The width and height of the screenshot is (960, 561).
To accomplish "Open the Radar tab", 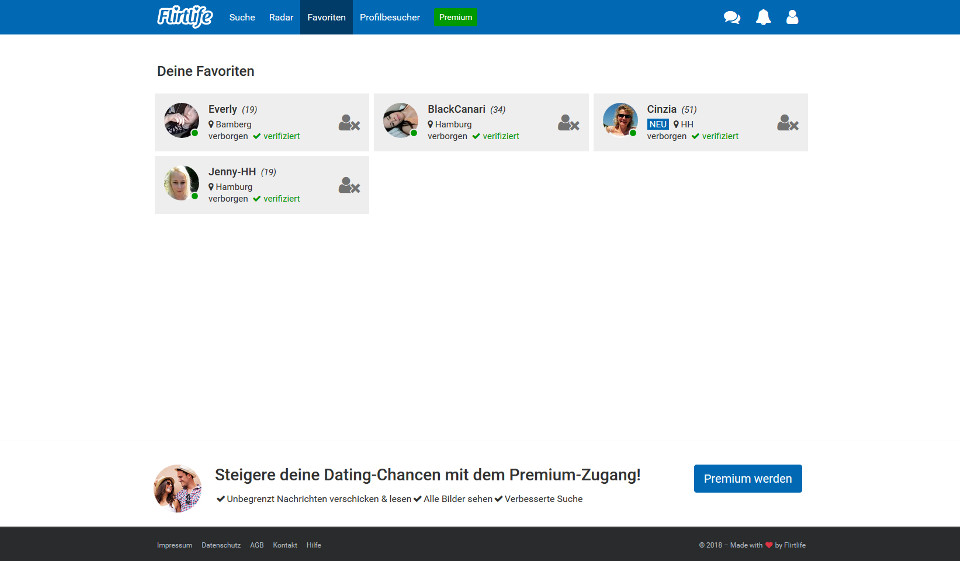I will [x=281, y=17].
